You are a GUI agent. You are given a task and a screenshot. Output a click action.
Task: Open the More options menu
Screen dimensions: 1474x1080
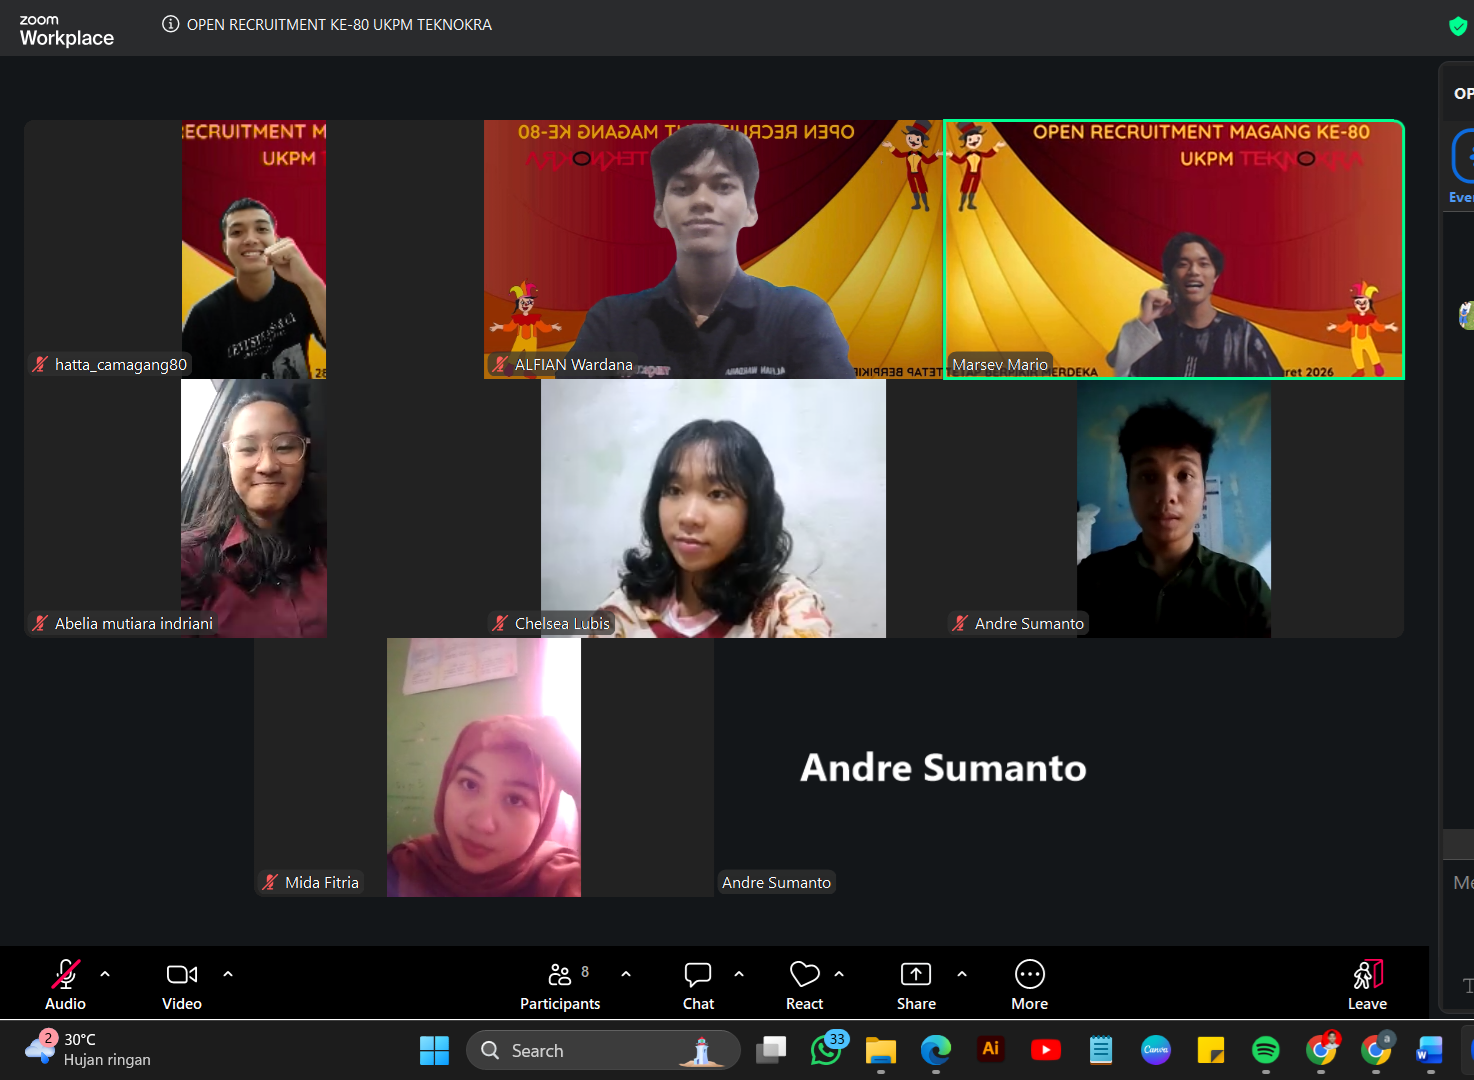pos(1029,985)
